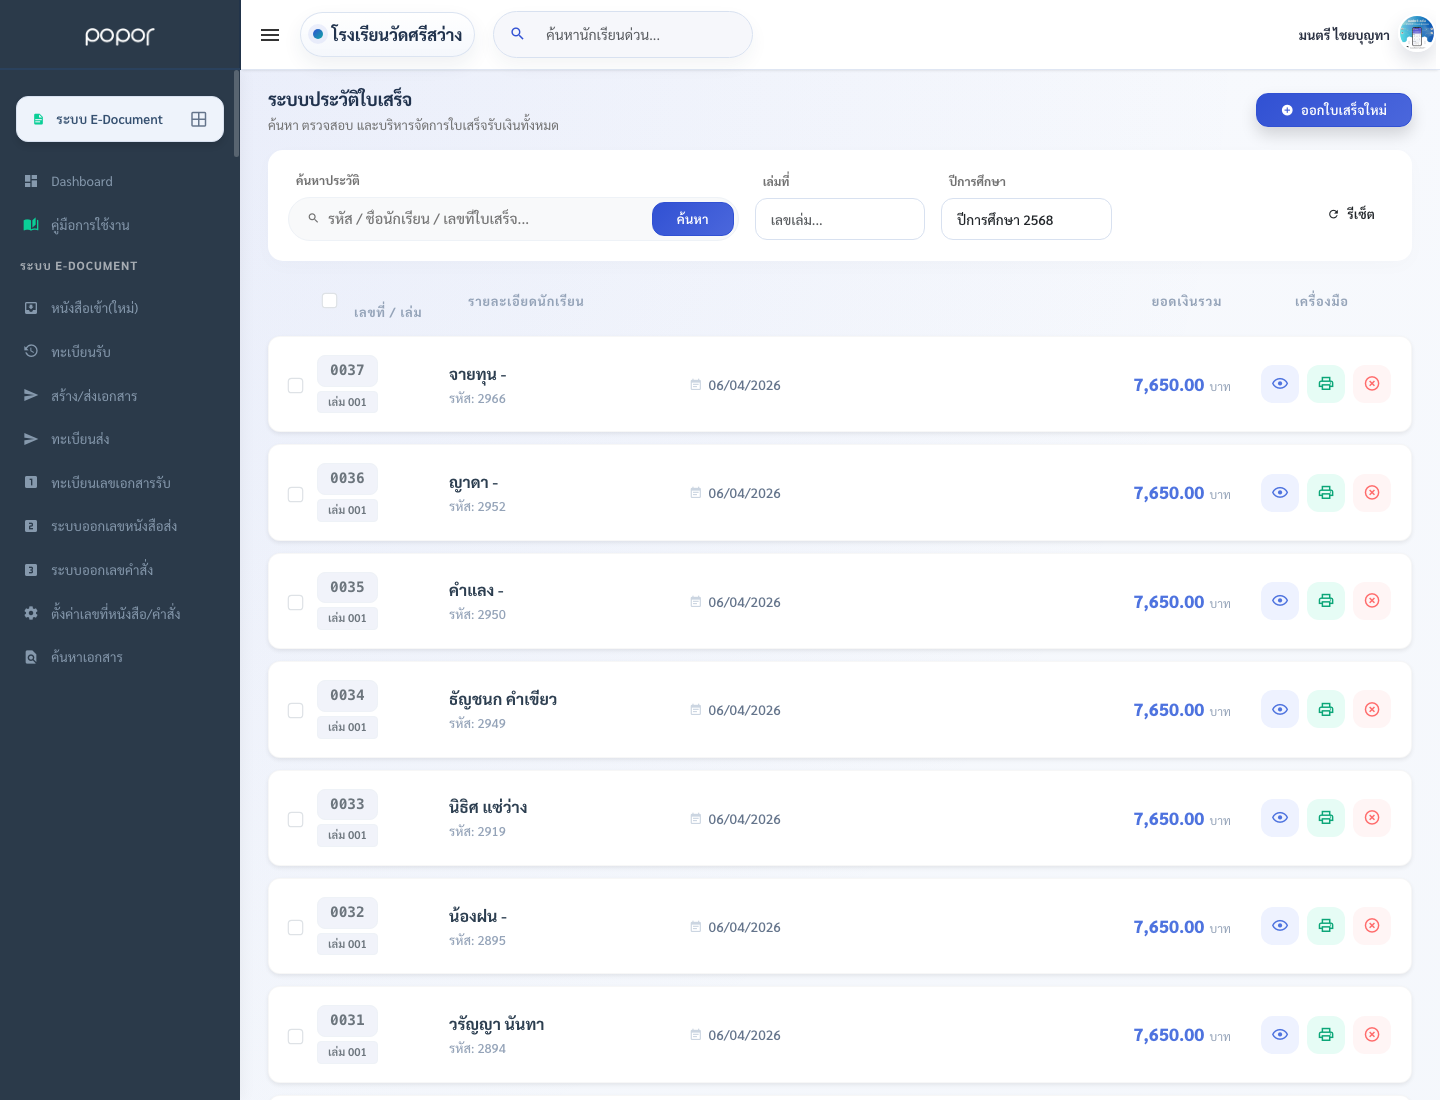Image resolution: width=1440 pixels, height=1100 pixels.
Task: Cancel receipt 0033 with red X icon
Action: 1372,818
